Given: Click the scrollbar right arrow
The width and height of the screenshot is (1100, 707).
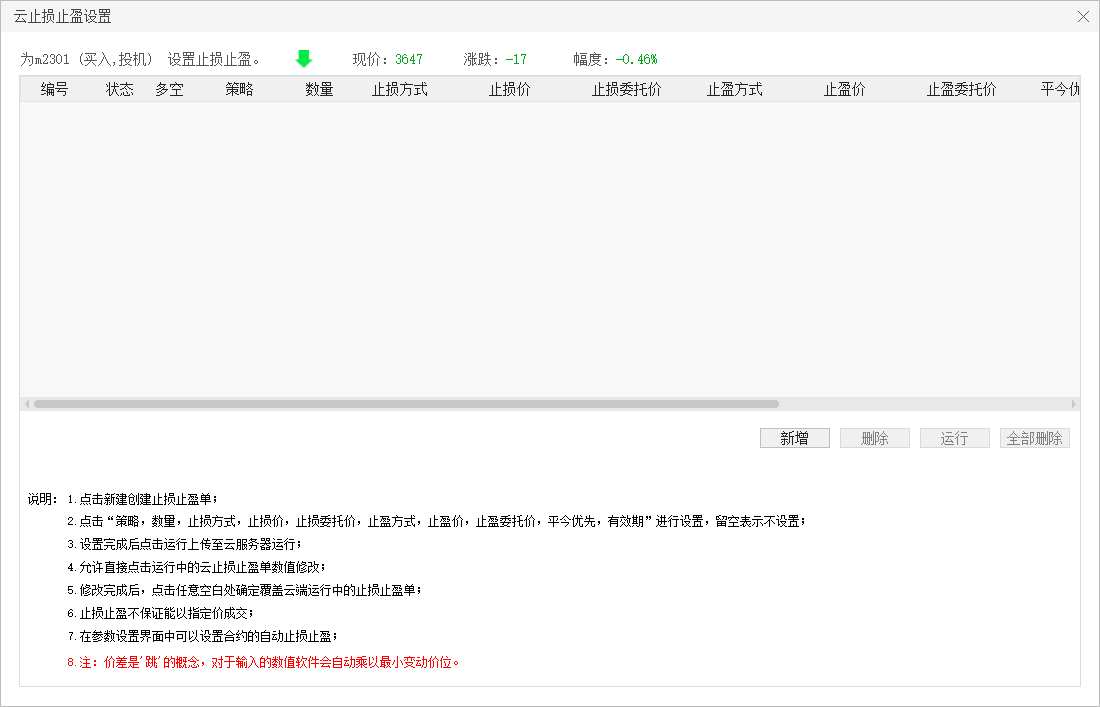Looking at the screenshot, I should (1074, 404).
